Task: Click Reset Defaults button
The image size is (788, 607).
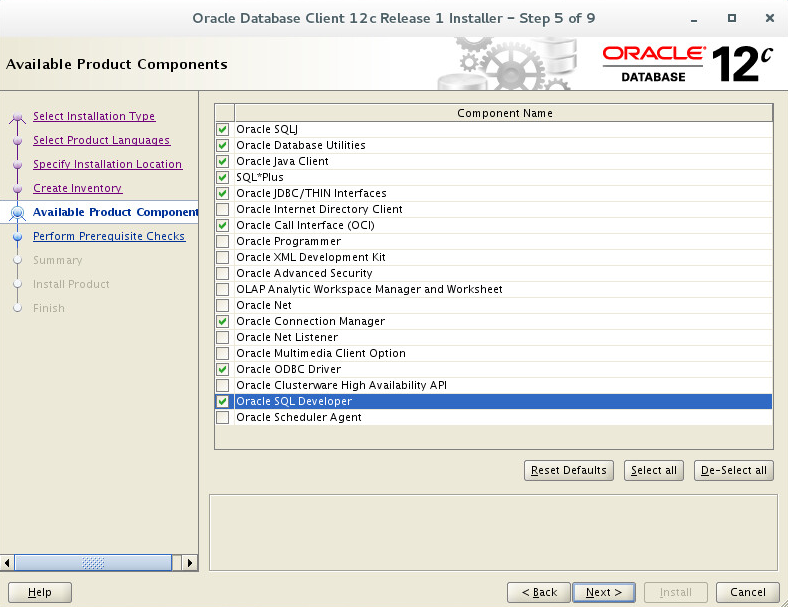Action: click(568, 470)
